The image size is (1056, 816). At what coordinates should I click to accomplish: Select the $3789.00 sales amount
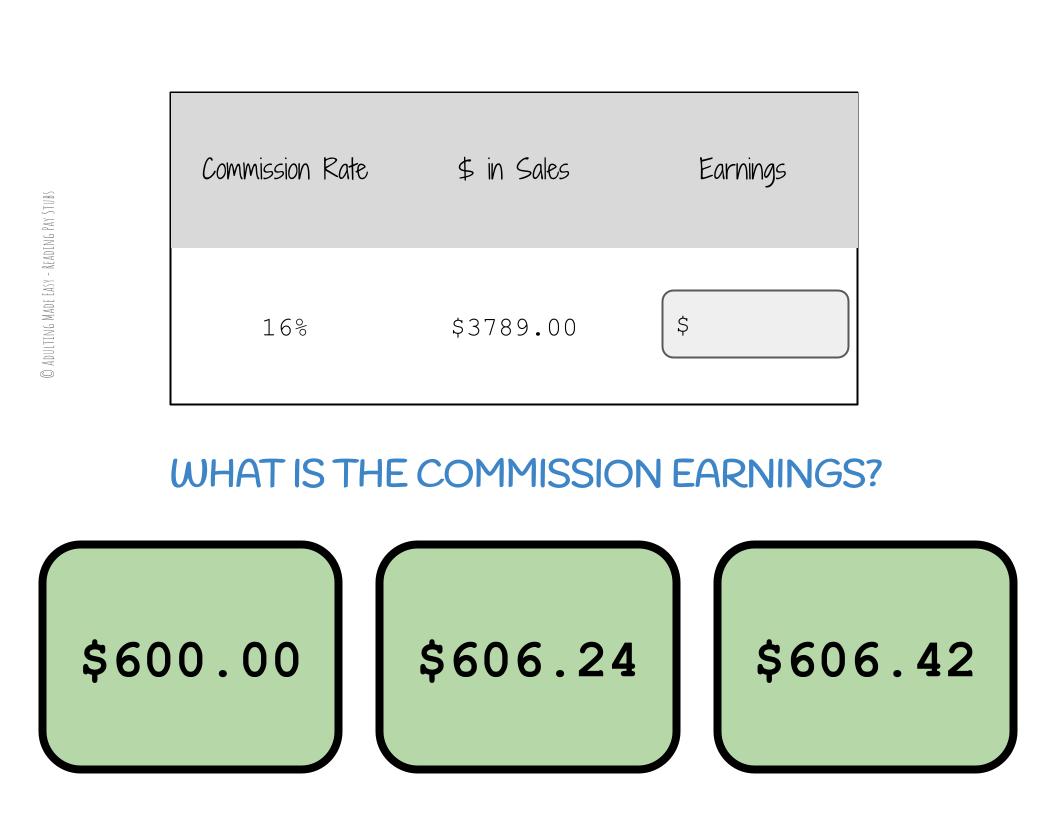click(x=514, y=327)
